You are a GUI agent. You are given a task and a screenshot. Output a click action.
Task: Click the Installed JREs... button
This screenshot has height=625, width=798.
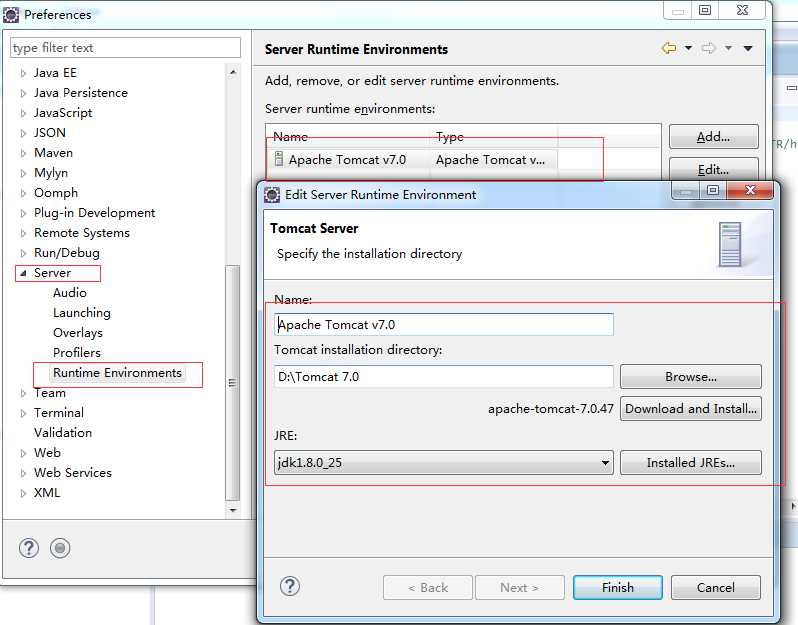coord(691,463)
